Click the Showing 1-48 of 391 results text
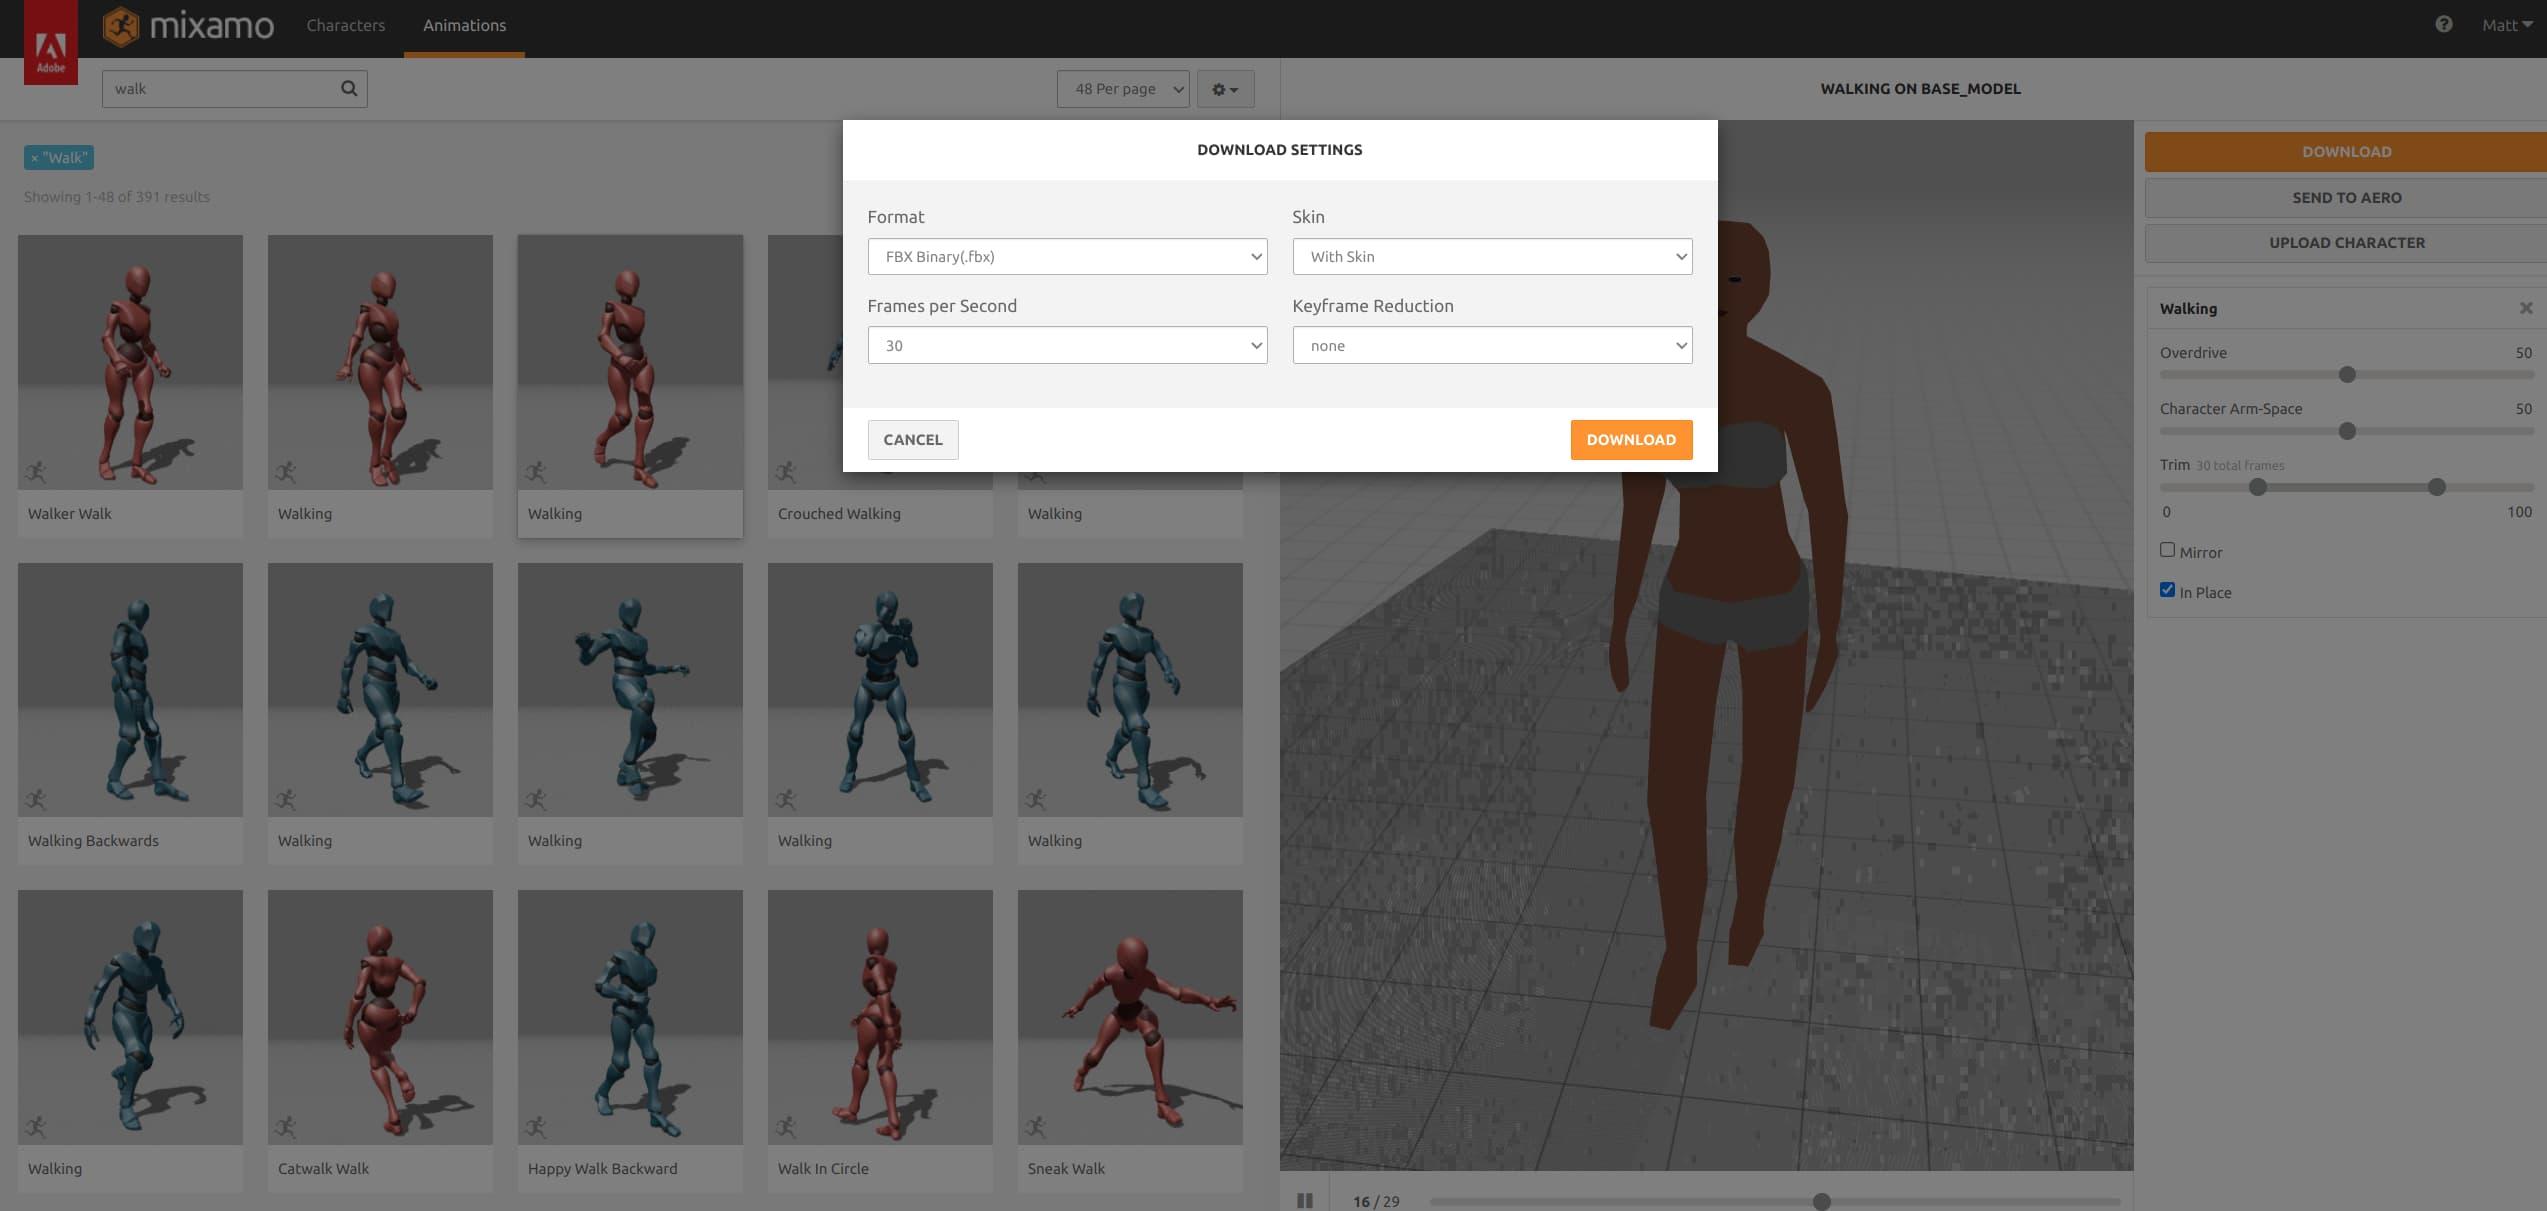2547x1211 pixels. pyautogui.click(x=117, y=197)
